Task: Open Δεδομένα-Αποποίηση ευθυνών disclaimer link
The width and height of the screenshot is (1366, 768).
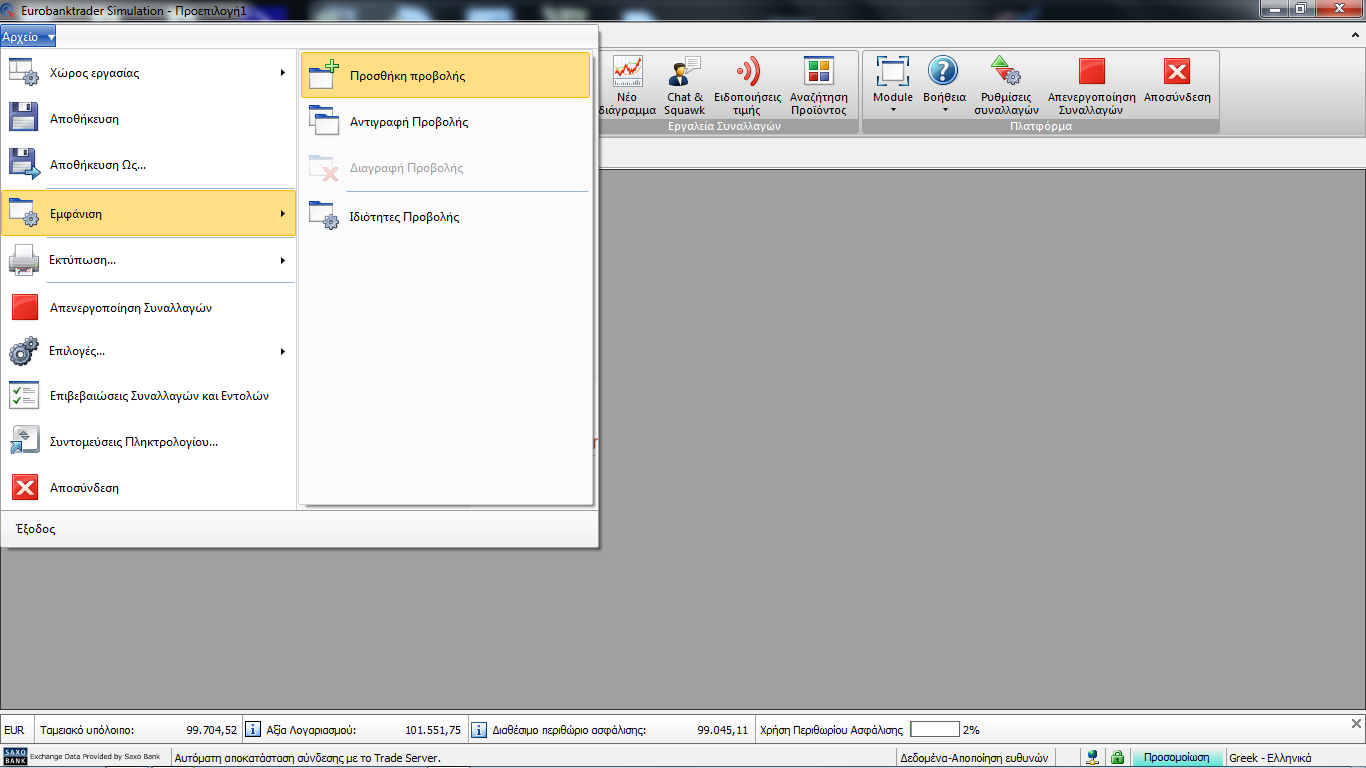Action: tap(974, 758)
